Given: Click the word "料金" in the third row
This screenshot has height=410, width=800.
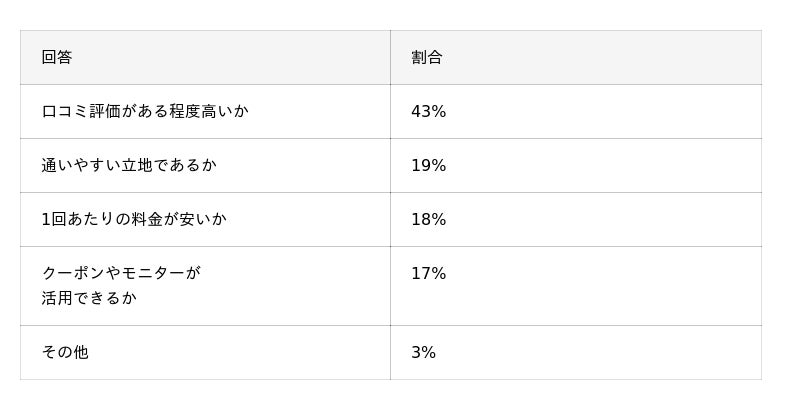Looking at the screenshot, I should click(x=146, y=220).
